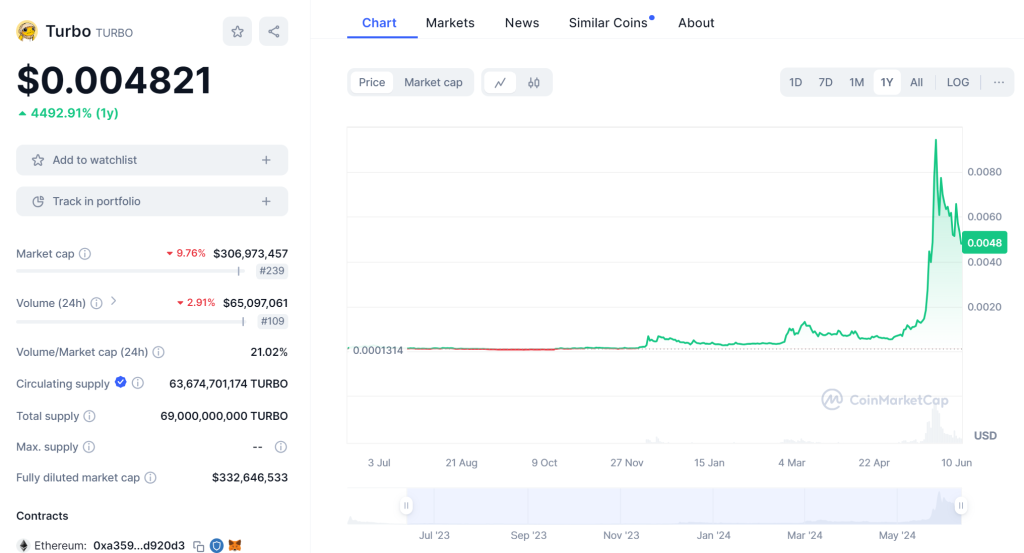Click Add to watchlist button

(152, 160)
